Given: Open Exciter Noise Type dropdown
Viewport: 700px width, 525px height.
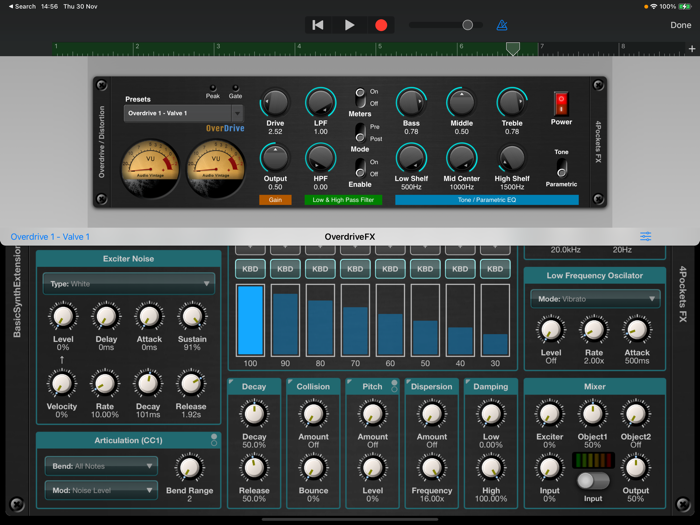Looking at the screenshot, I should pyautogui.click(x=129, y=283).
